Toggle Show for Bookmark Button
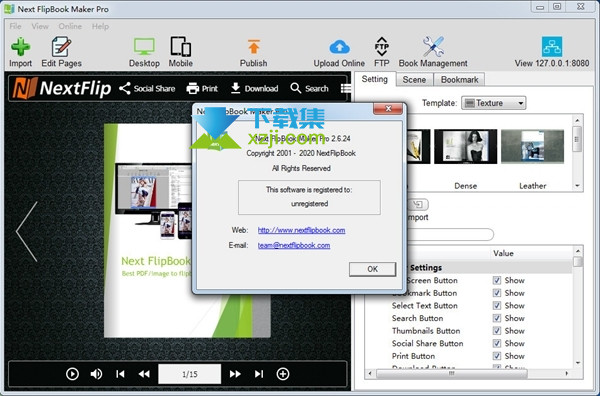 [497, 293]
